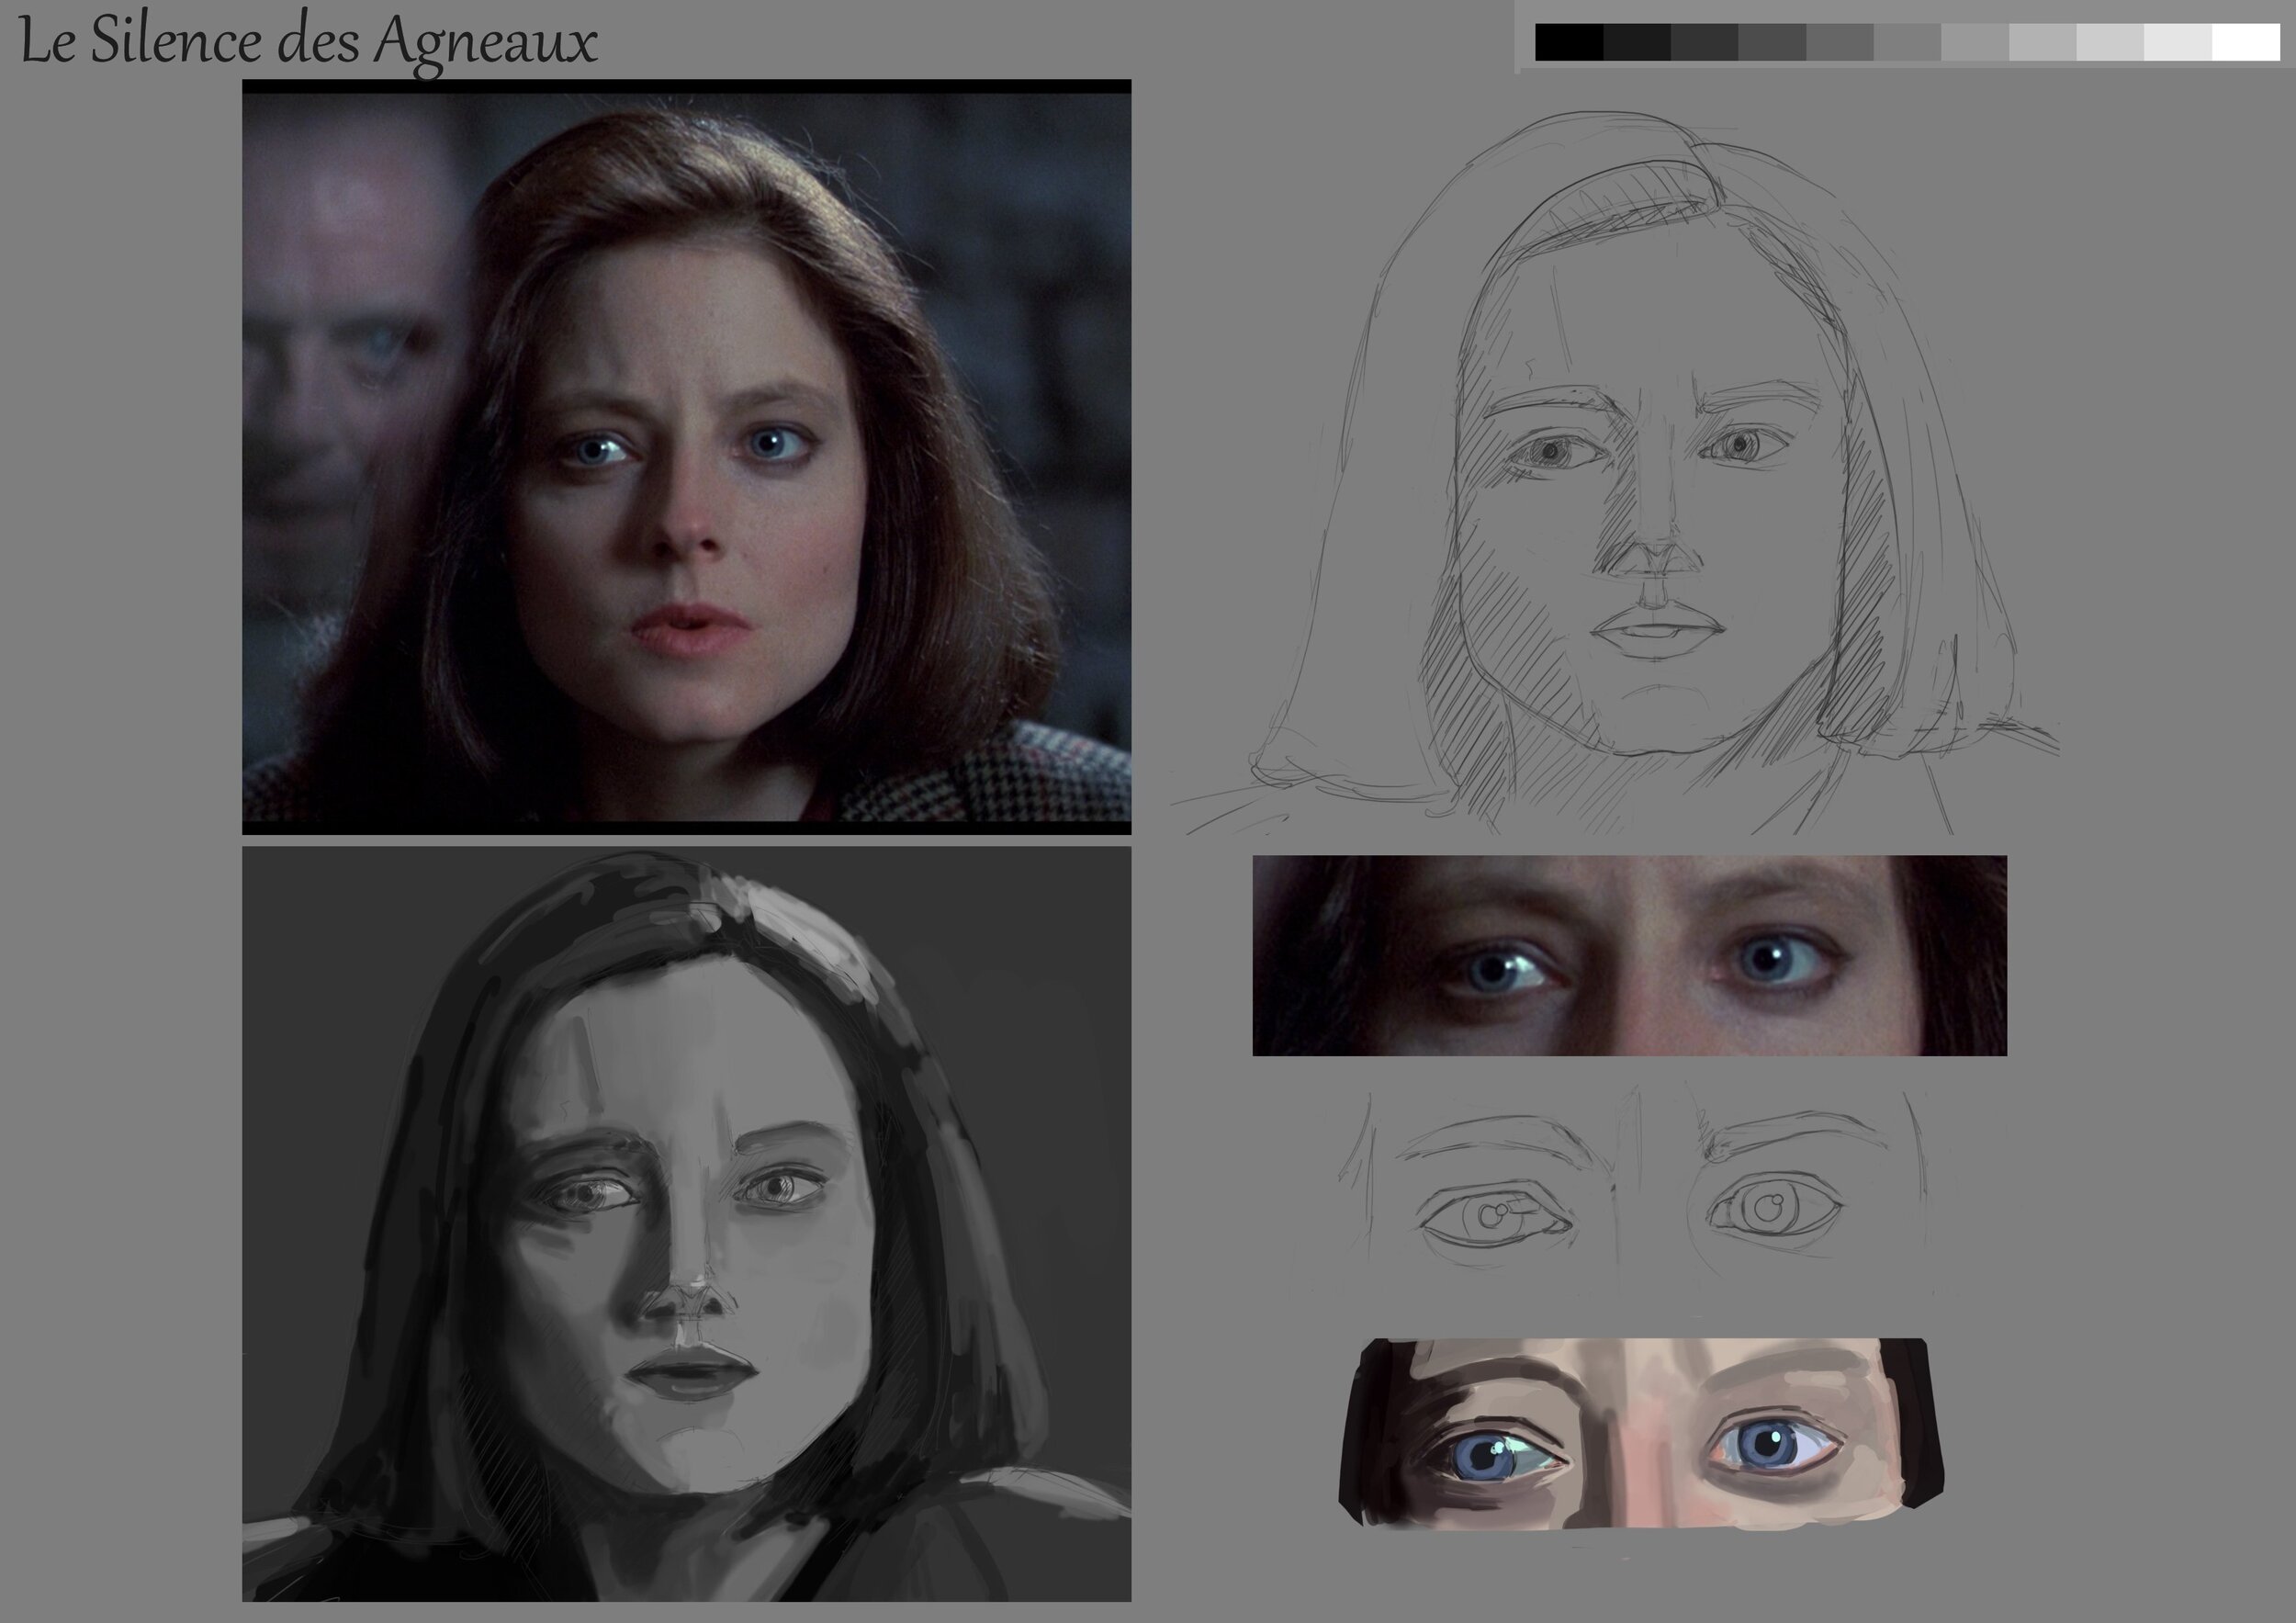
Task: Select the color film still reference photo
Action: click(686, 456)
